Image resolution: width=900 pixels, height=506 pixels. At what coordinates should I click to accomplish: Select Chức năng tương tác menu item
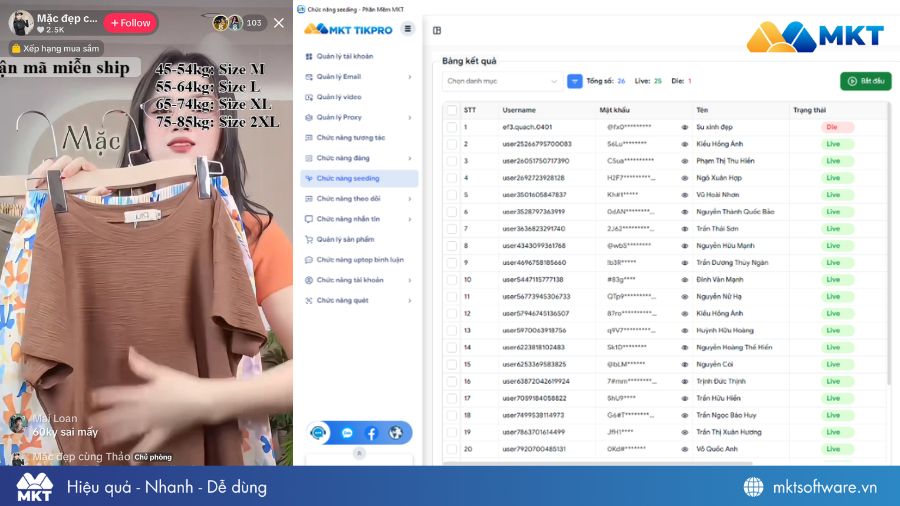359,138
